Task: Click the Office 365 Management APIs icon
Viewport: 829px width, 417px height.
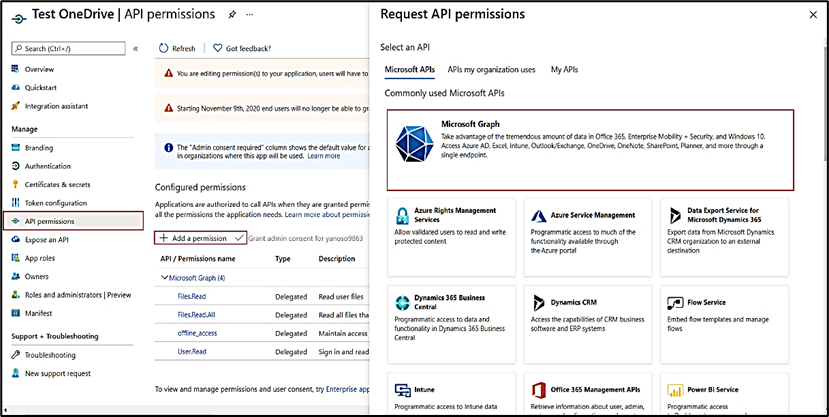Action: click(538, 389)
